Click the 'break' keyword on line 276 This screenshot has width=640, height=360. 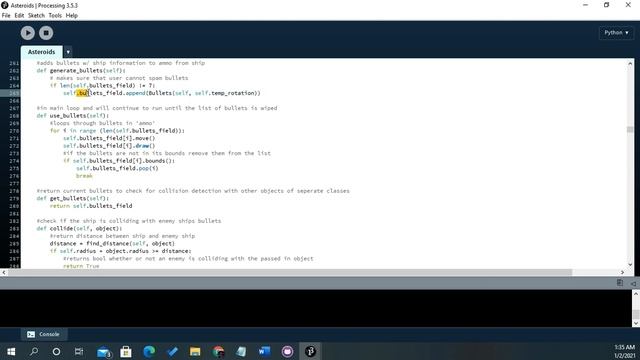point(84,176)
